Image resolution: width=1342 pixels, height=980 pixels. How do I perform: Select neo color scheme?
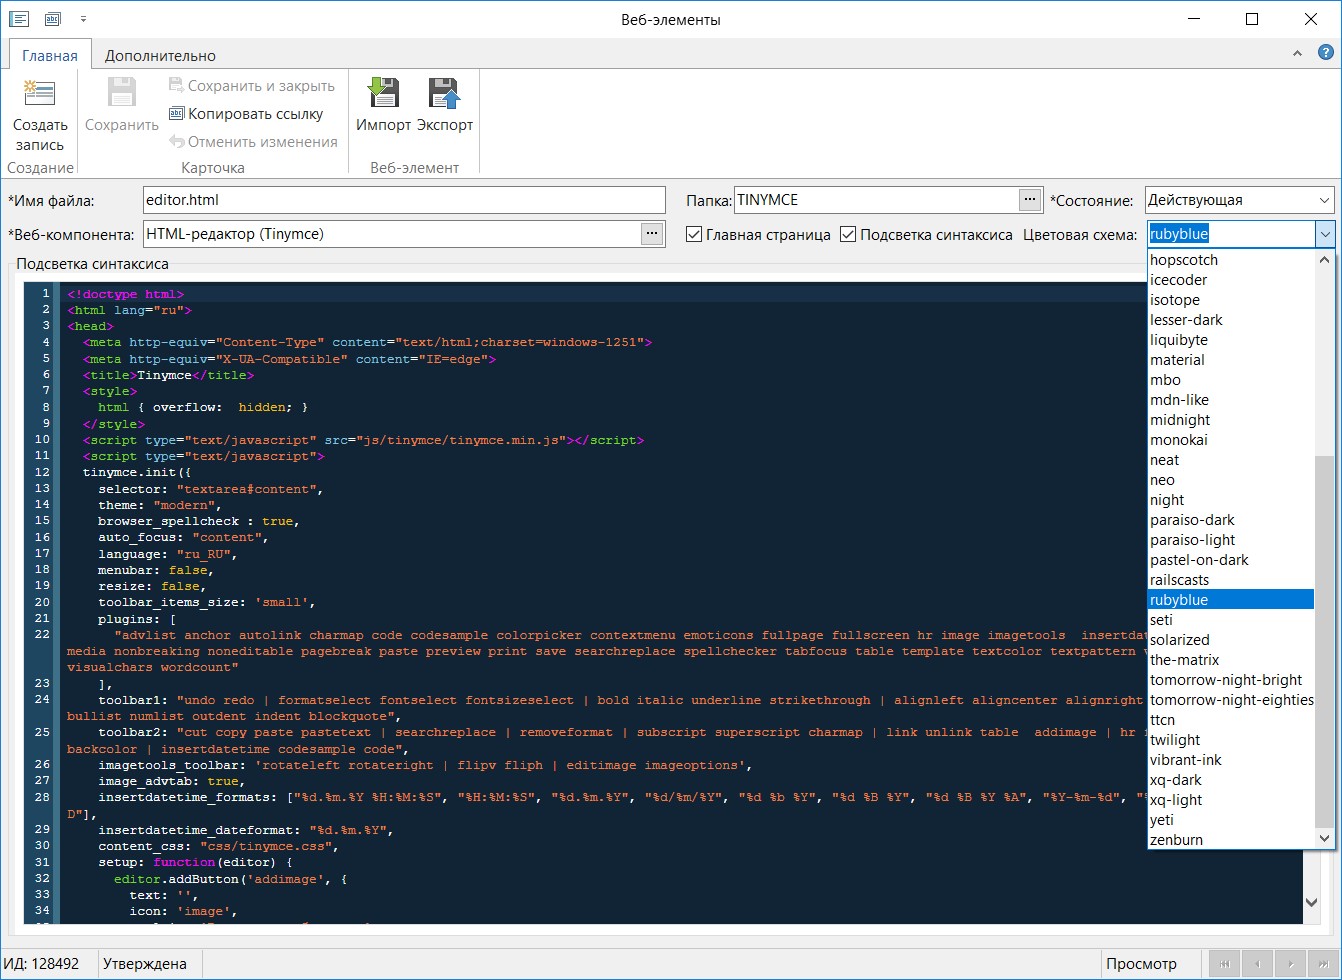1231,480
